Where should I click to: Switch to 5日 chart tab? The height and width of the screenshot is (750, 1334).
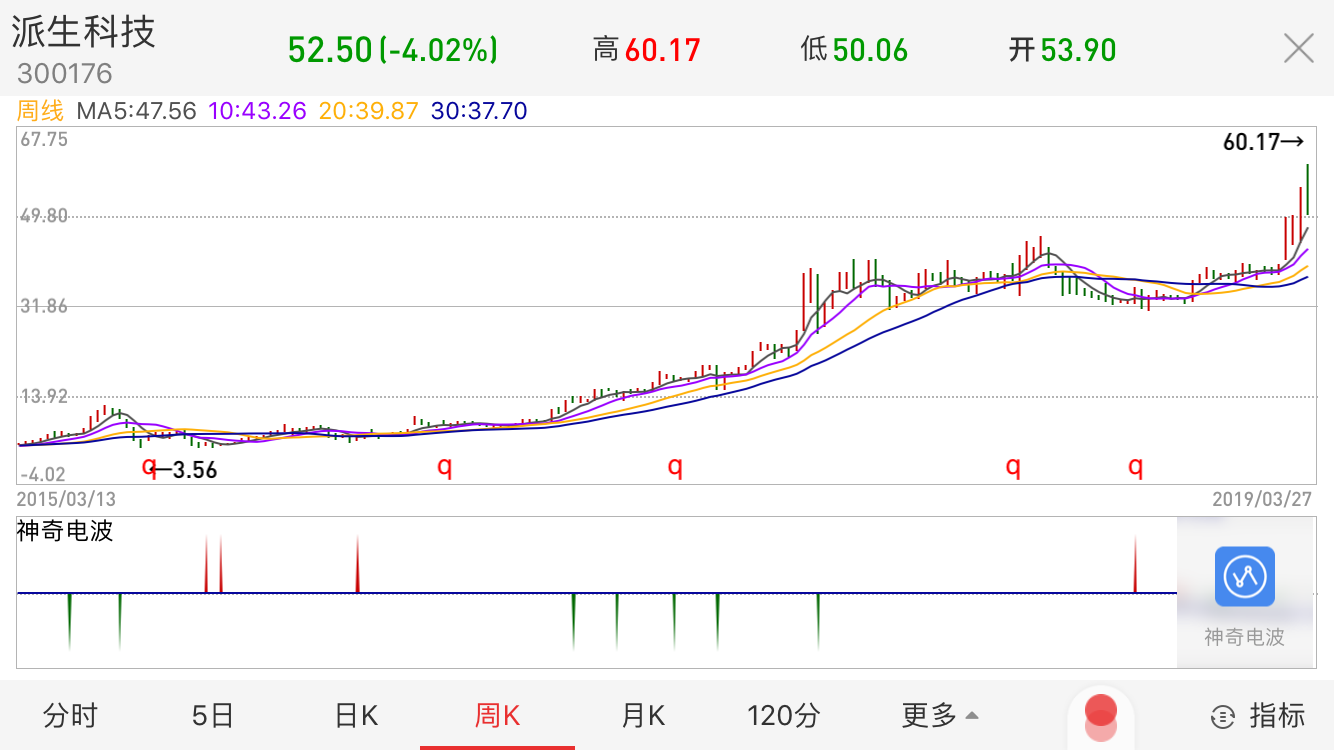click(x=212, y=716)
